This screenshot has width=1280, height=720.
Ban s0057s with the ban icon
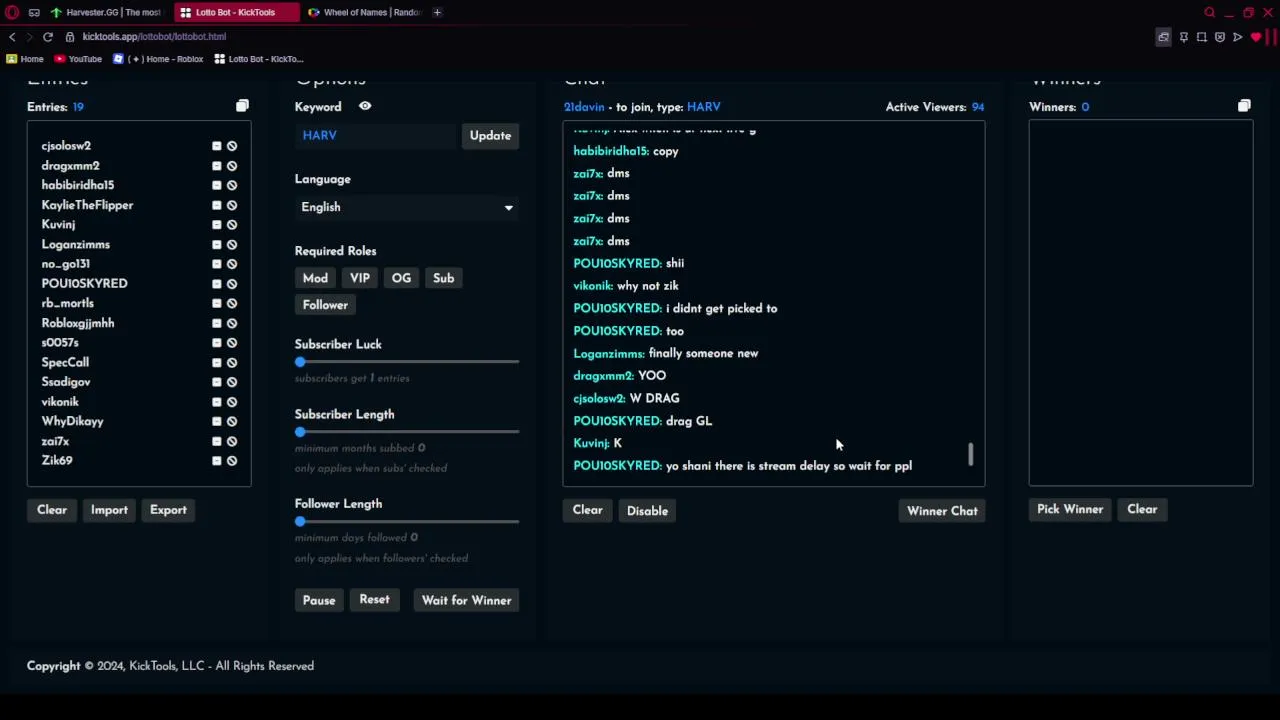tap(232, 343)
